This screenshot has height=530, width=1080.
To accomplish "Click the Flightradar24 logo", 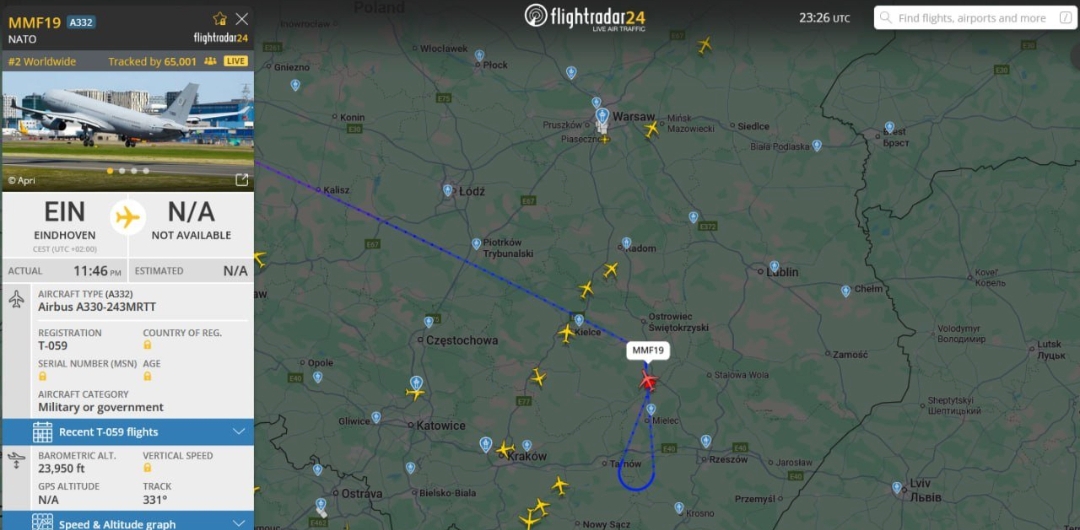I will pos(585,17).
